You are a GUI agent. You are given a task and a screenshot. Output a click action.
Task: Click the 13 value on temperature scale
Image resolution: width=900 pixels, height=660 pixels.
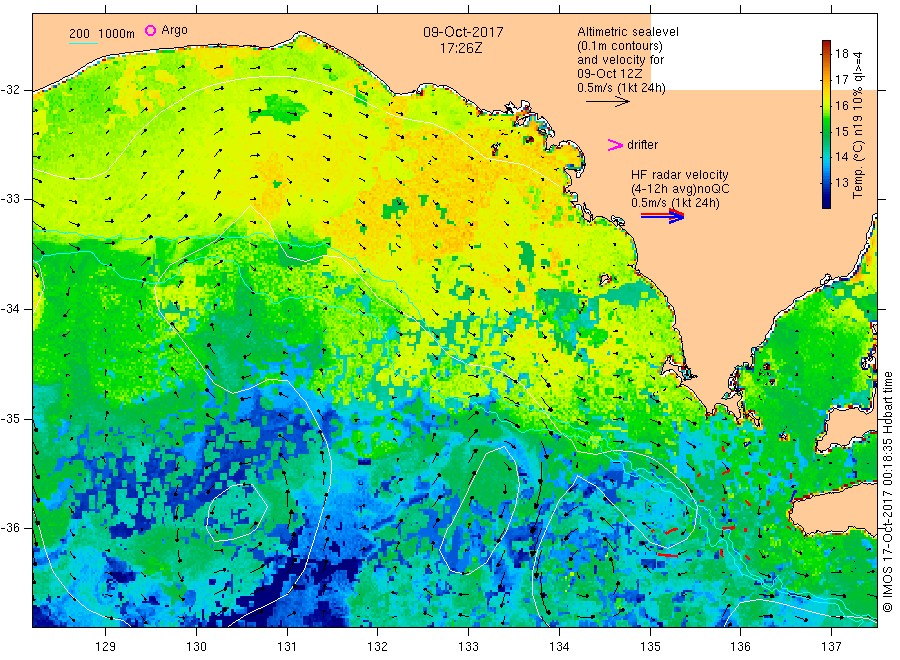pyautogui.click(x=841, y=183)
